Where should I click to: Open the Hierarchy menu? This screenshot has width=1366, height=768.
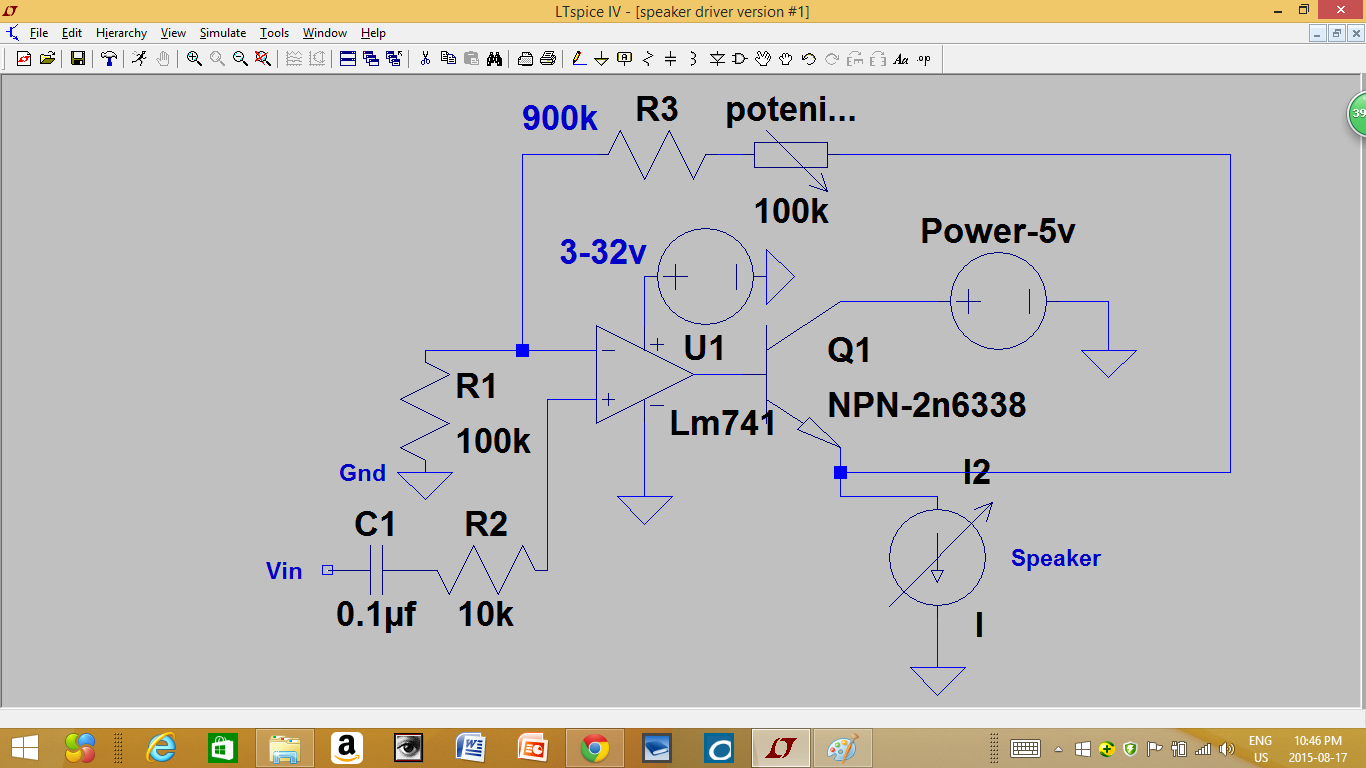click(121, 33)
